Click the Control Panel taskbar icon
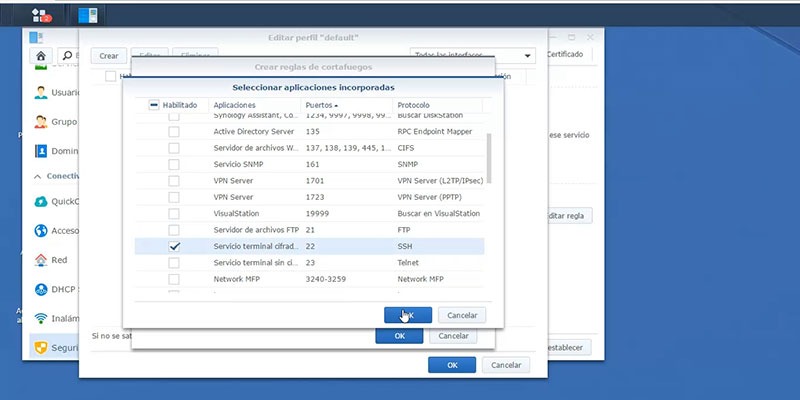 88,15
